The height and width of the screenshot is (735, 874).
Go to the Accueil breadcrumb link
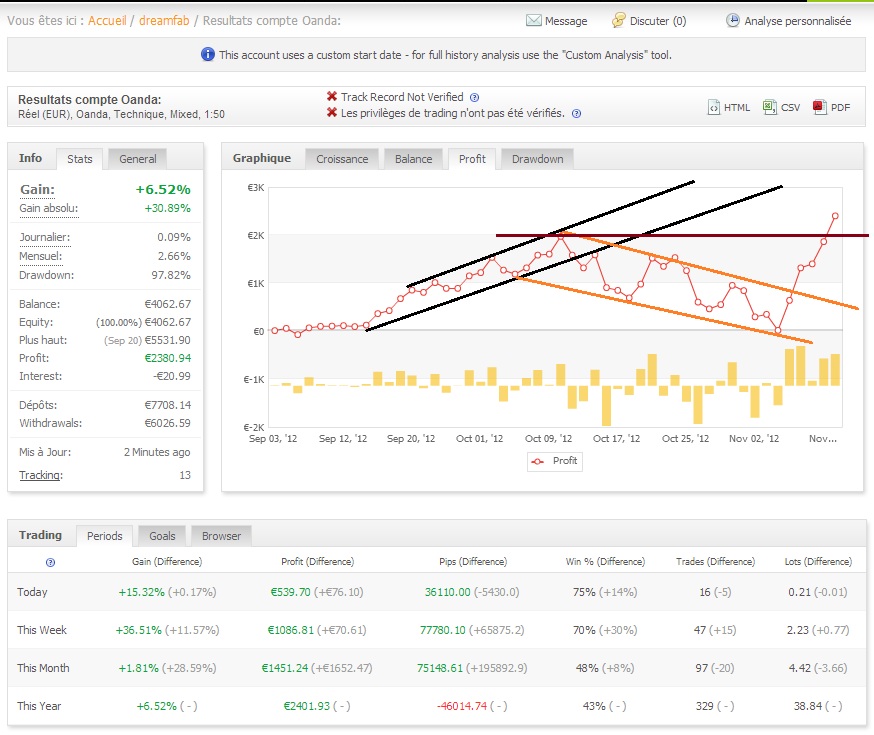coord(107,20)
